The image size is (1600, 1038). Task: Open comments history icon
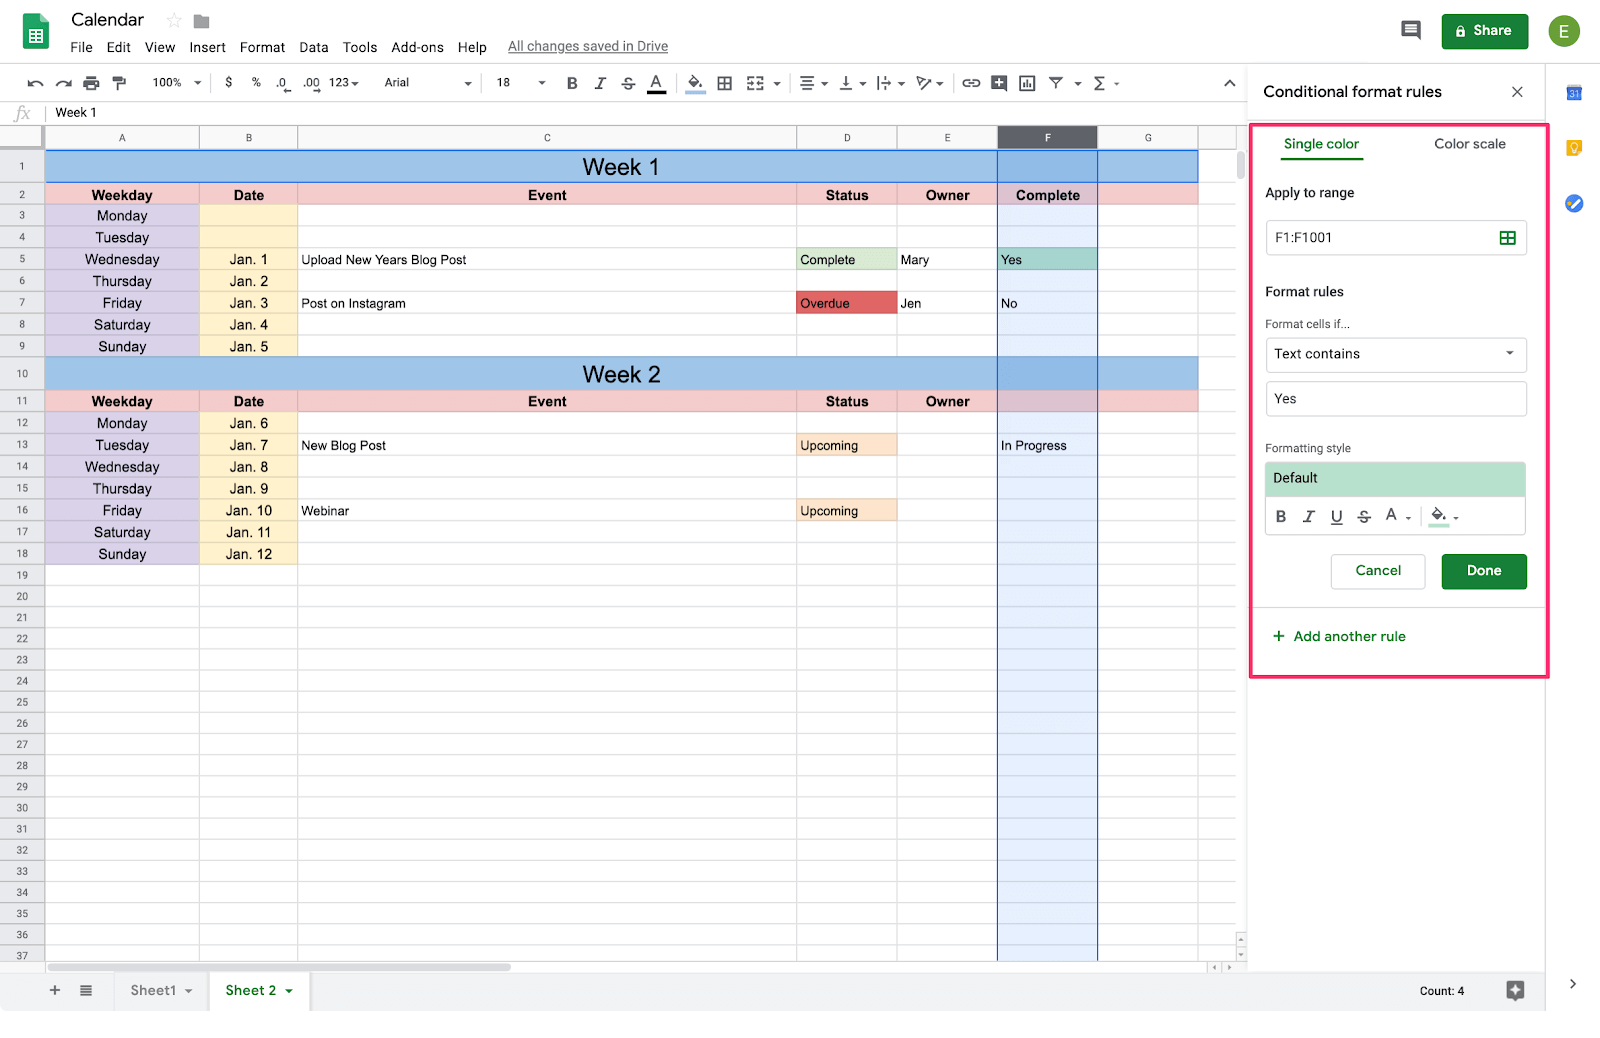tap(1411, 30)
